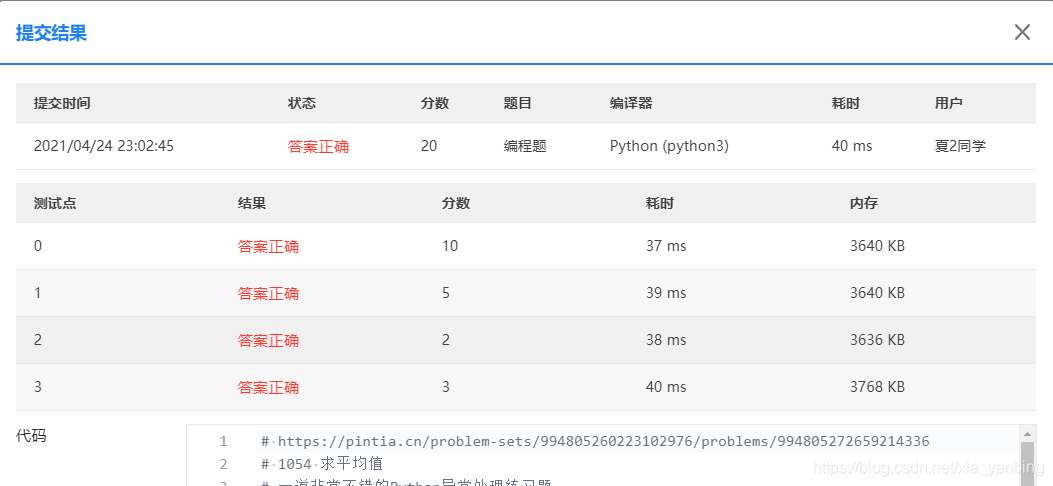Click the 题目 column header
The image size is (1053, 486).
[x=518, y=103]
